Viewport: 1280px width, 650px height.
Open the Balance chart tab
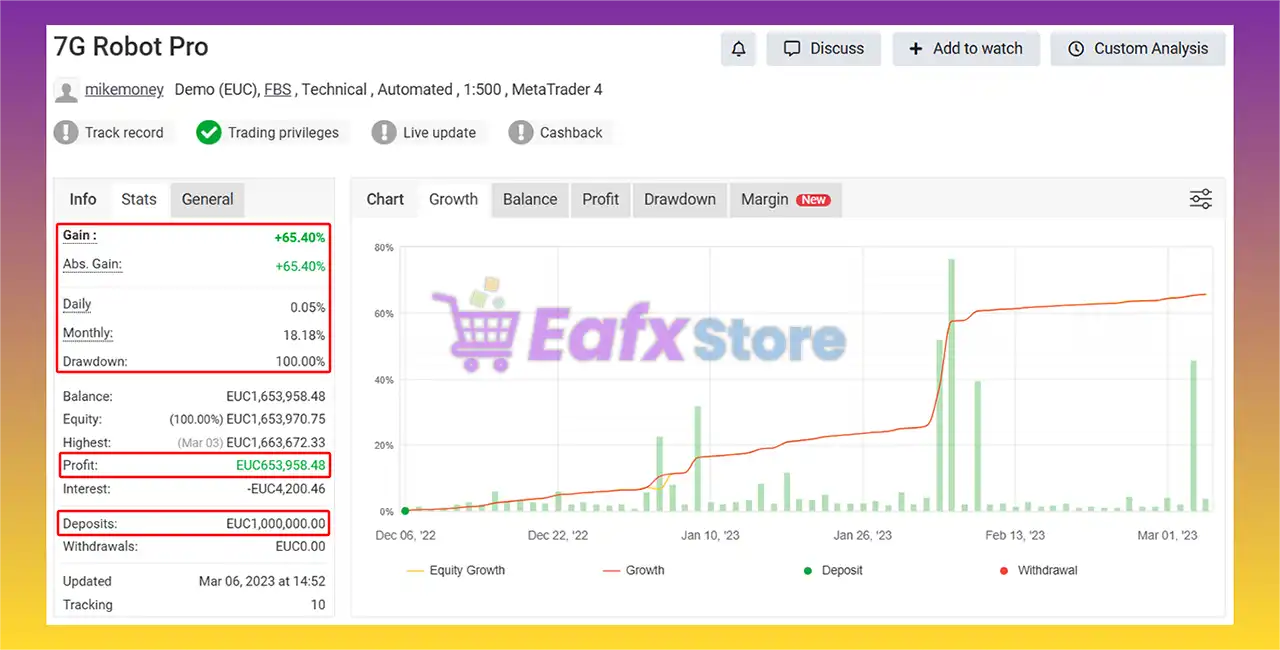click(529, 199)
